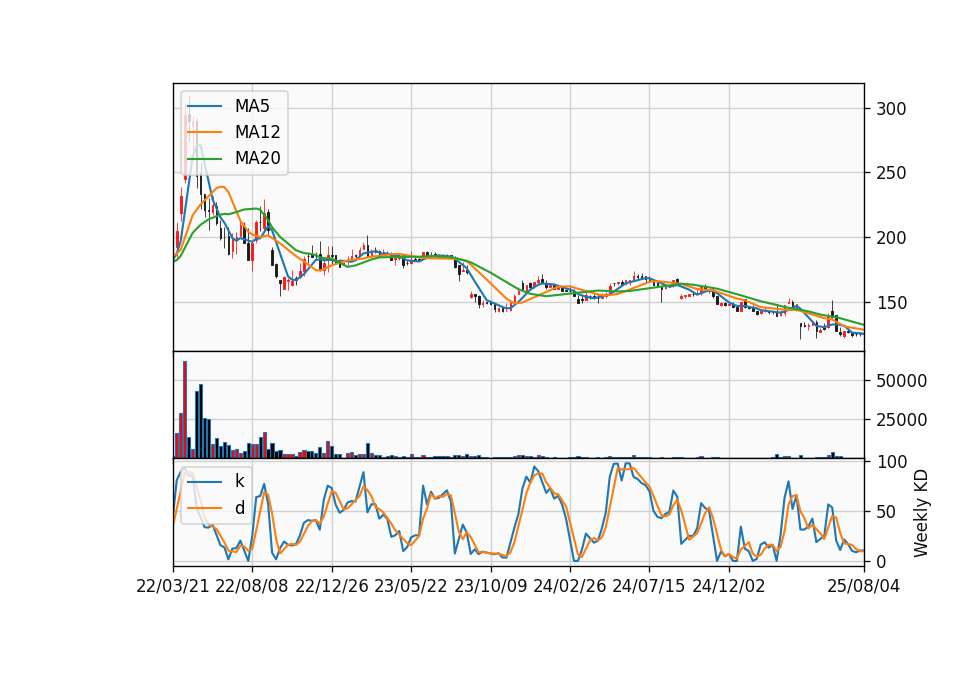
Task: Click the 24/02/26 date label
Action: pyautogui.click(x=569, y=587)
